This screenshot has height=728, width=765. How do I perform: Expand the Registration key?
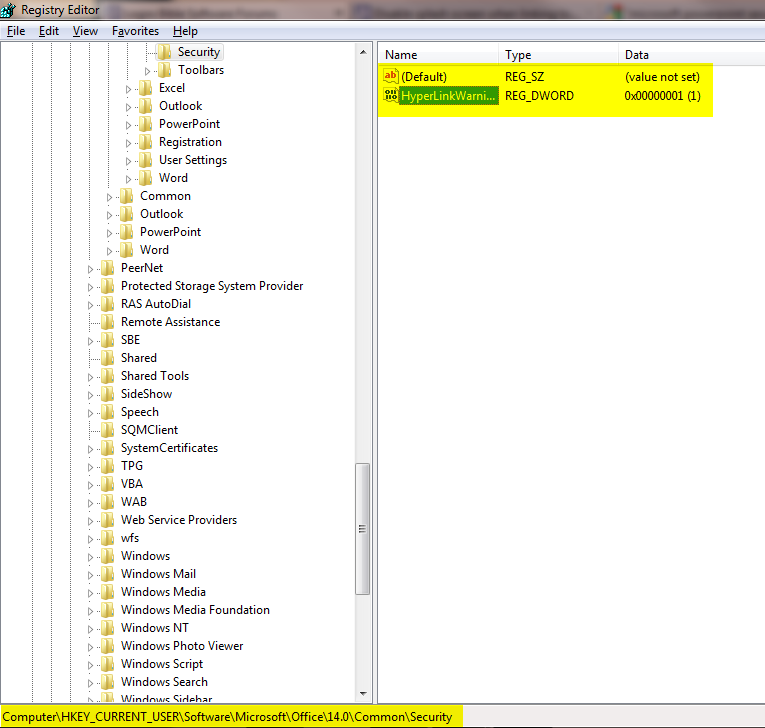tap(128, 143)
